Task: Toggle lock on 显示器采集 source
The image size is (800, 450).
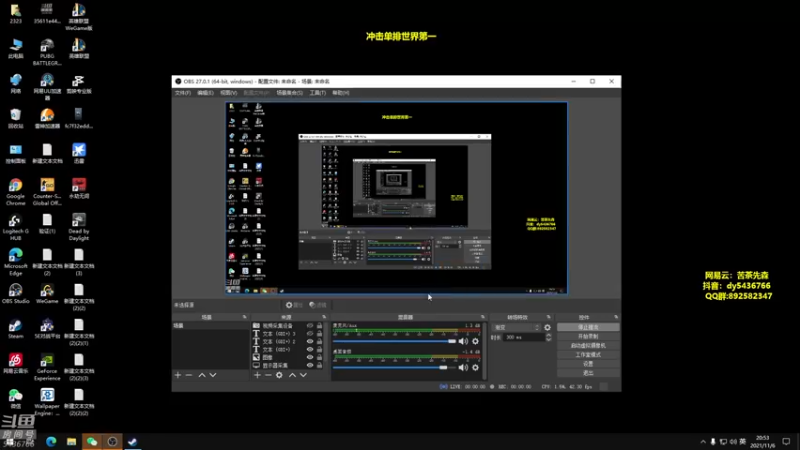Action: coord(319,365)
